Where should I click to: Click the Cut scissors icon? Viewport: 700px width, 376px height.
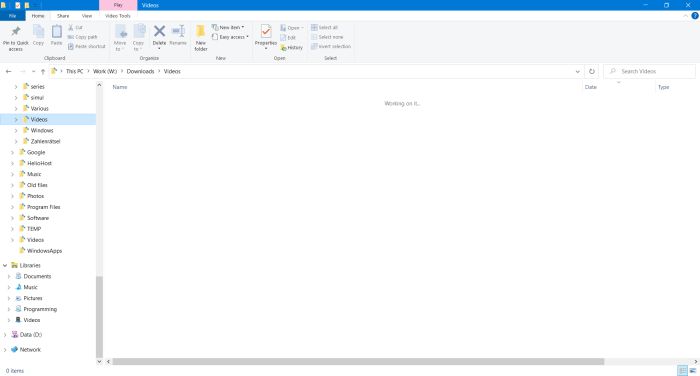[x=71, y=28]
